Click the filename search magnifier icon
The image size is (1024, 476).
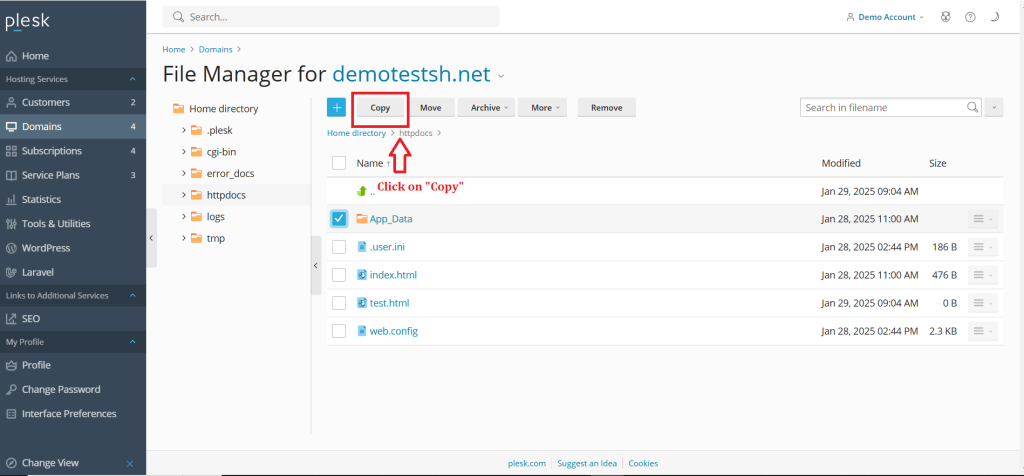[x=972, y=107]
